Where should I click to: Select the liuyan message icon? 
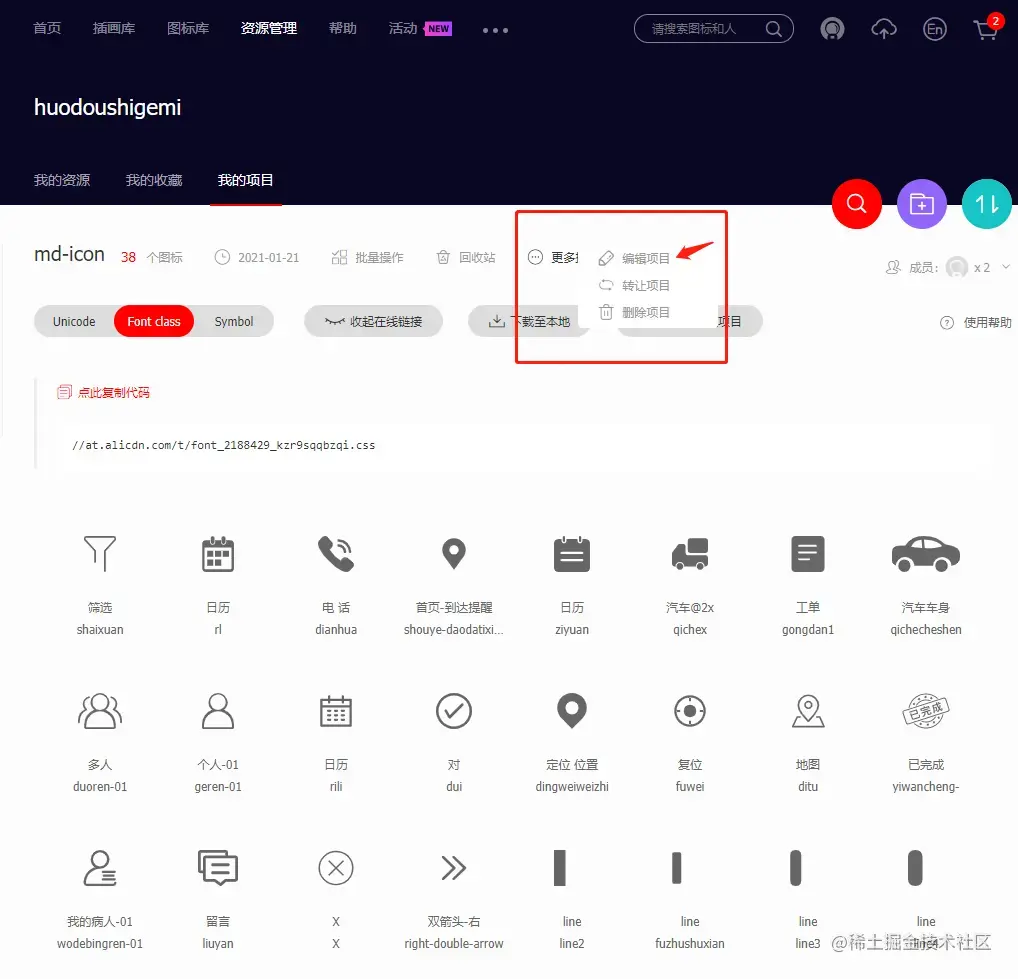[x=217, y=867]
